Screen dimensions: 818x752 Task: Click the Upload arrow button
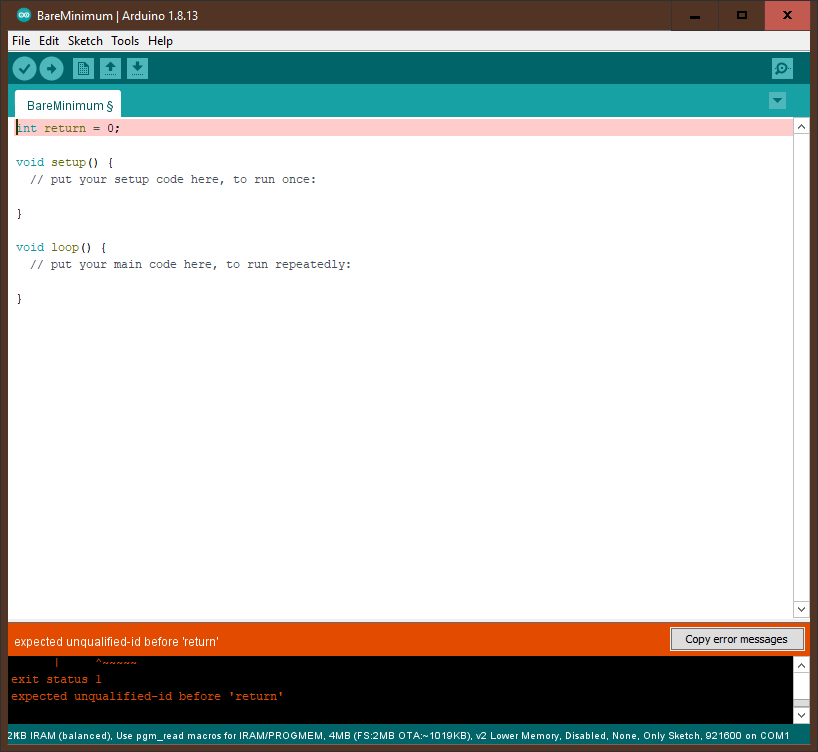(x=51, y=69)
